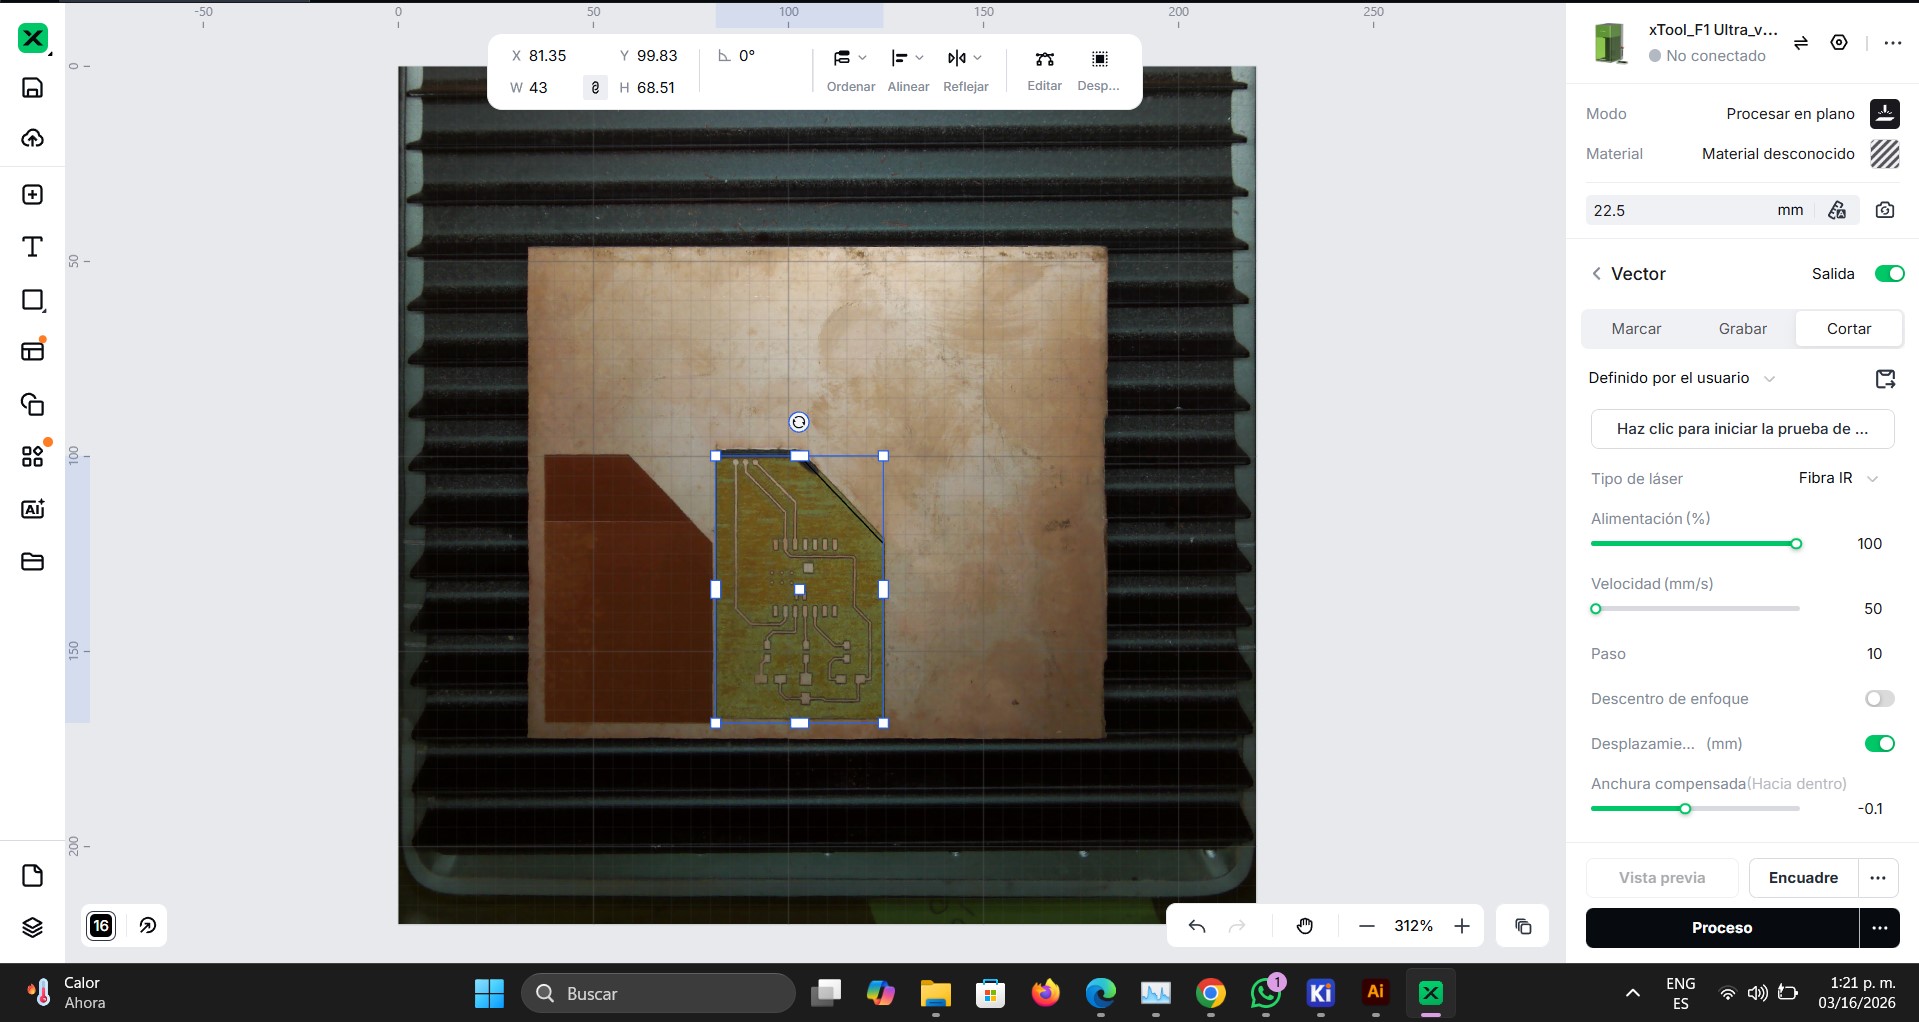Click the circular history icon near 16

coord(148,926)
